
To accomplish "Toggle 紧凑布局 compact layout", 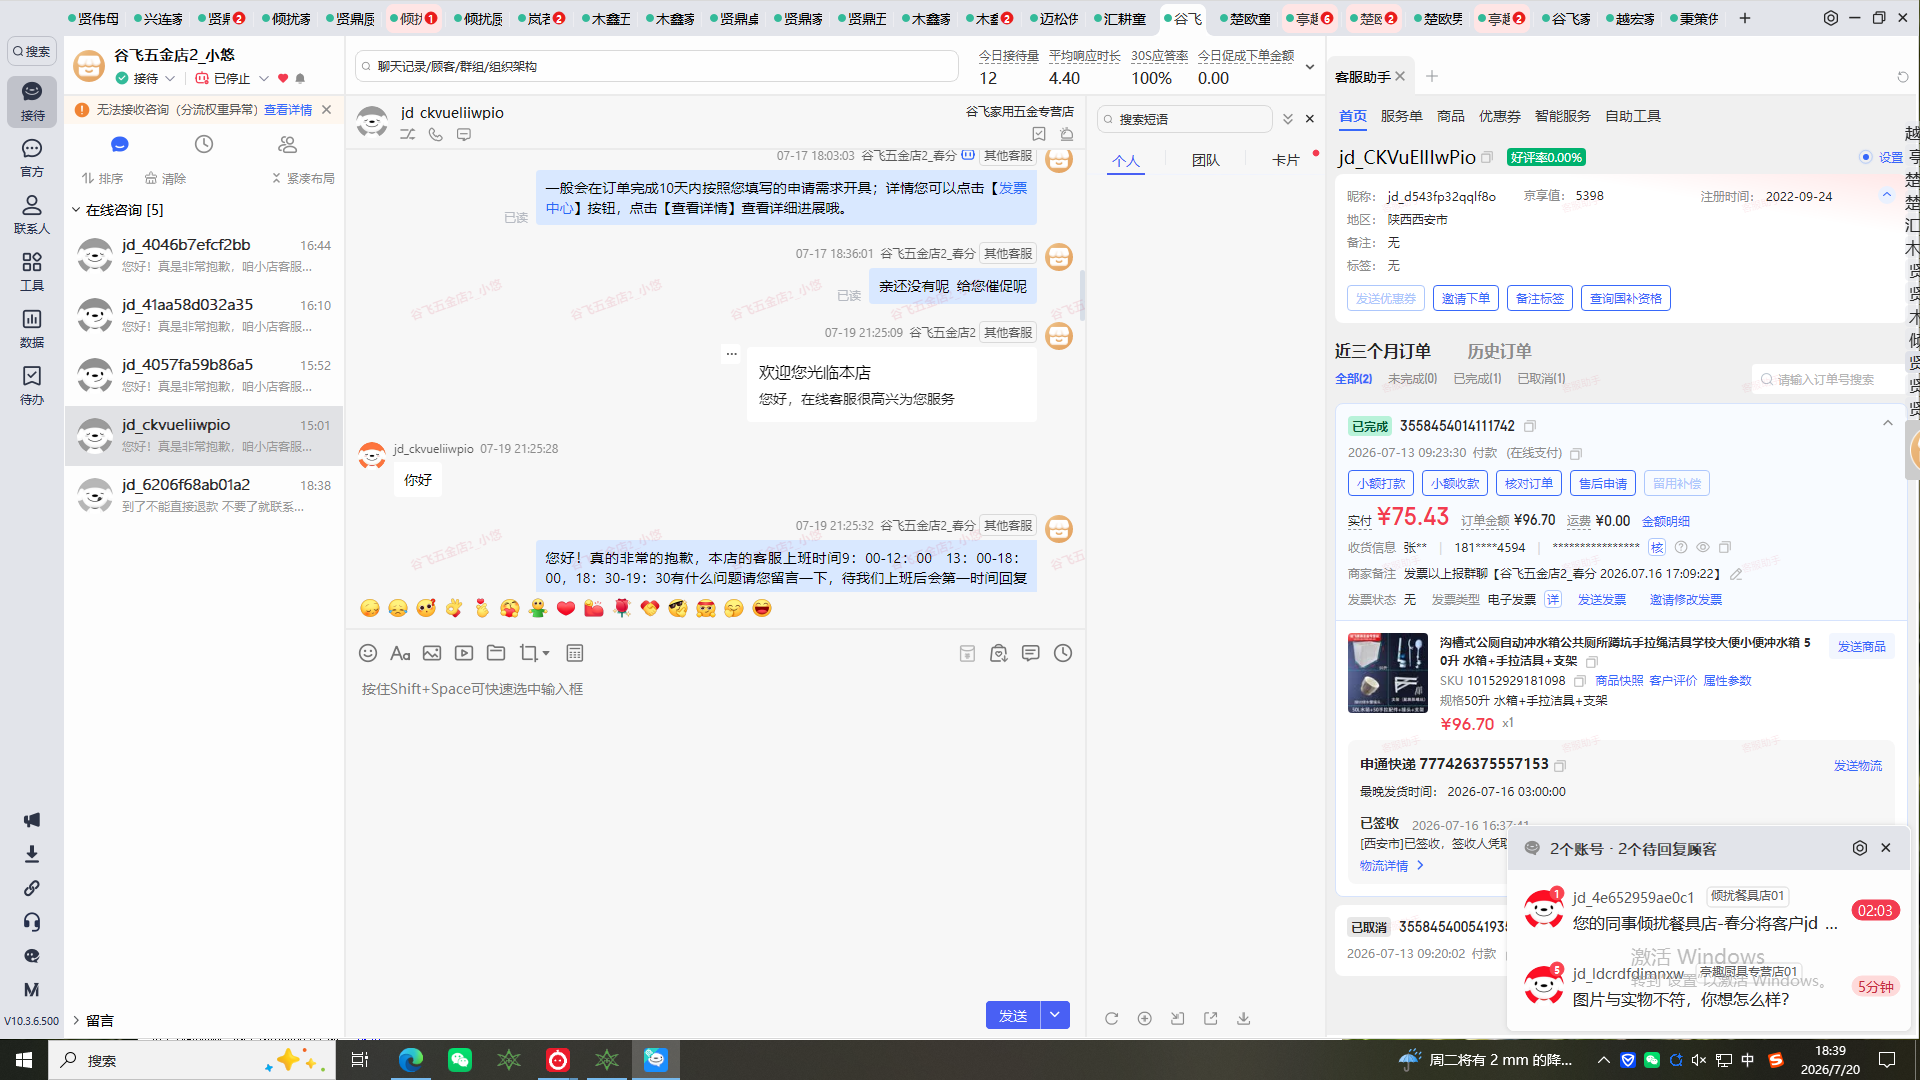I will 303,179.
